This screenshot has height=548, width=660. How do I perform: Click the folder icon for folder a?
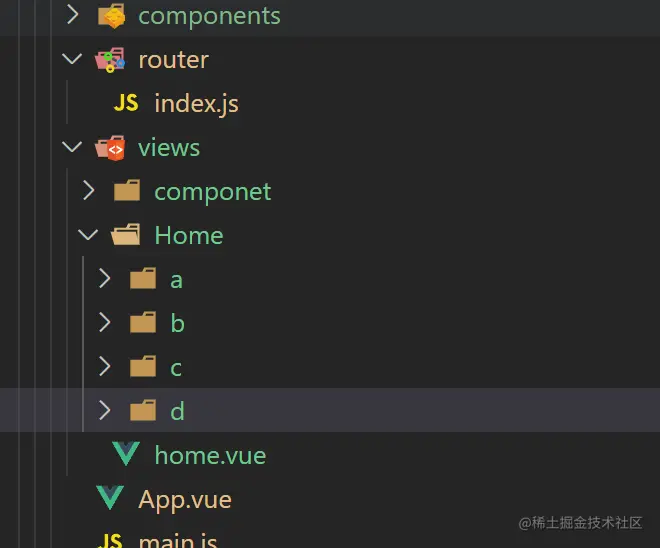(x=143, y=279)
